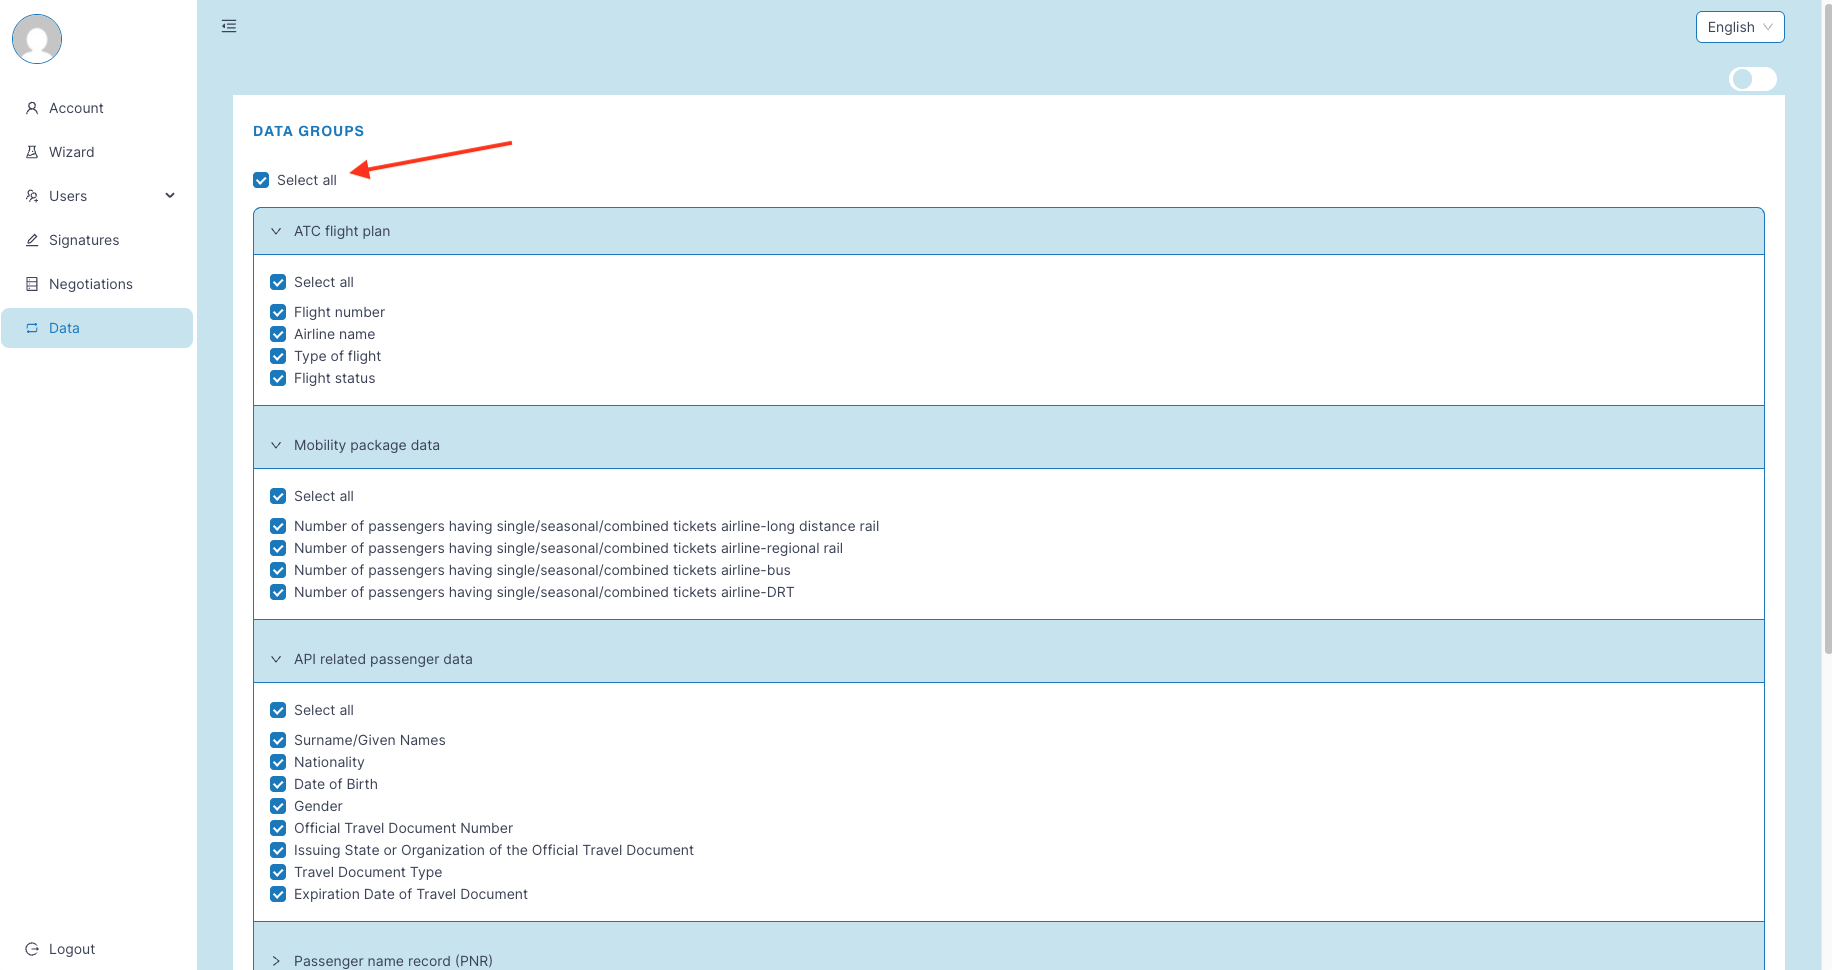Uncheck Flight number under ATC flight plan

pyautogui.click(x=278, y=312)
